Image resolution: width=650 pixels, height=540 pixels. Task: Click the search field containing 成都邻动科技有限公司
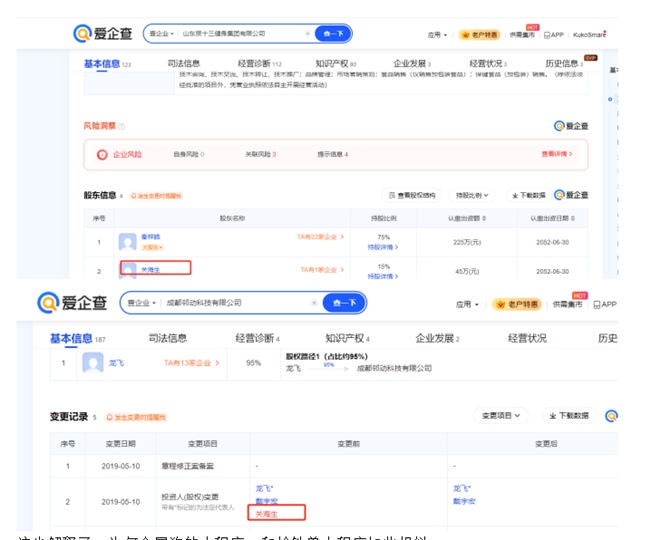pos(235,302)
